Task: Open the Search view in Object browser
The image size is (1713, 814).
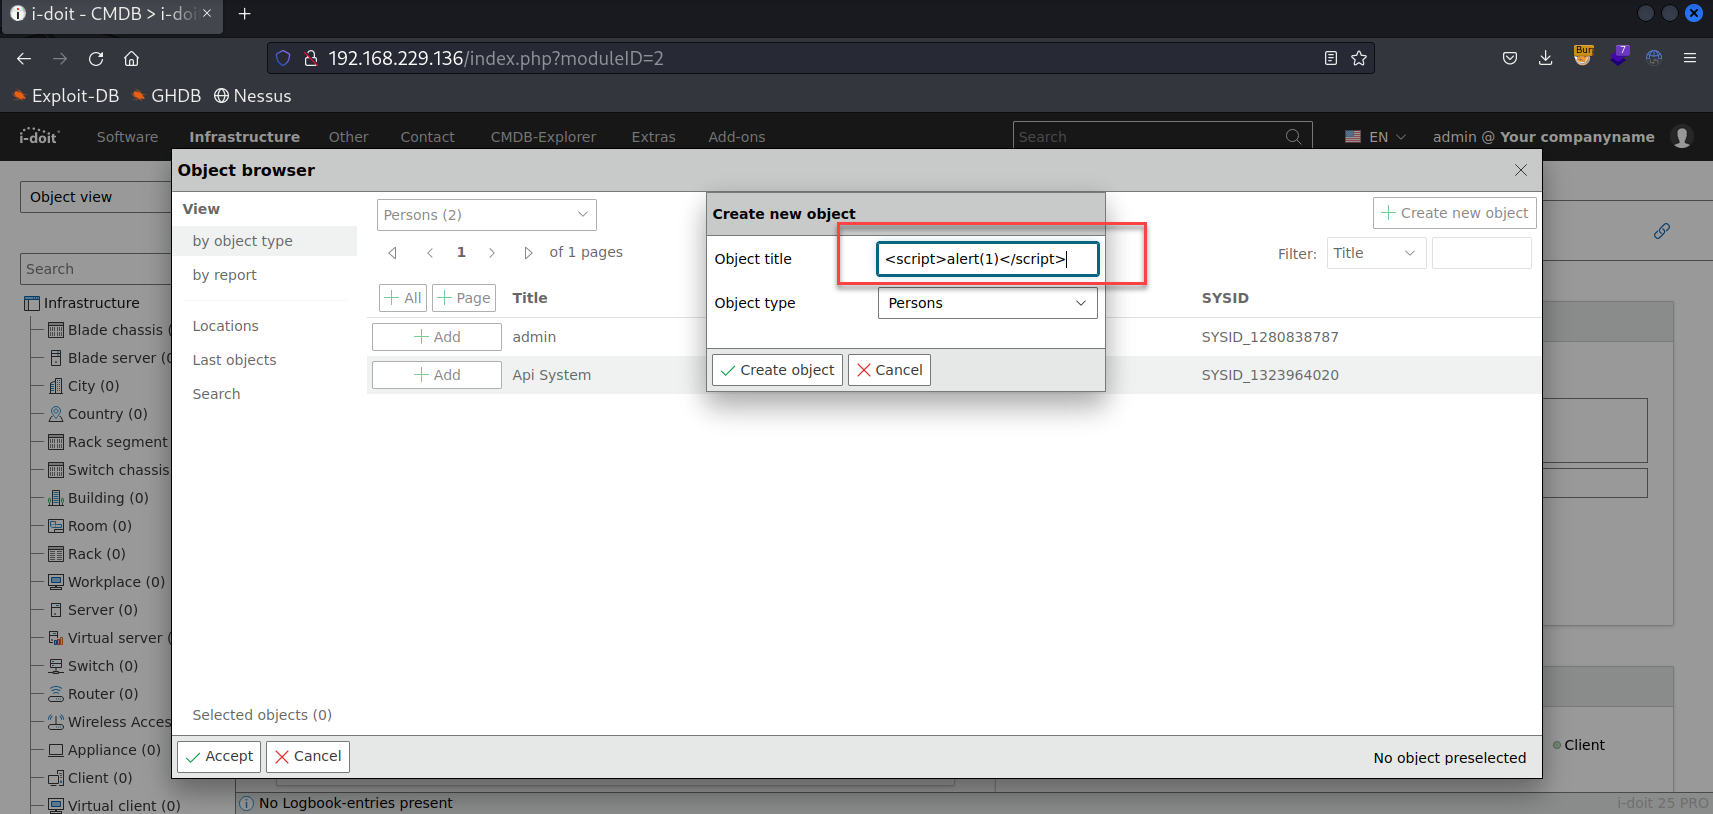Action: (x=216, y=394)
